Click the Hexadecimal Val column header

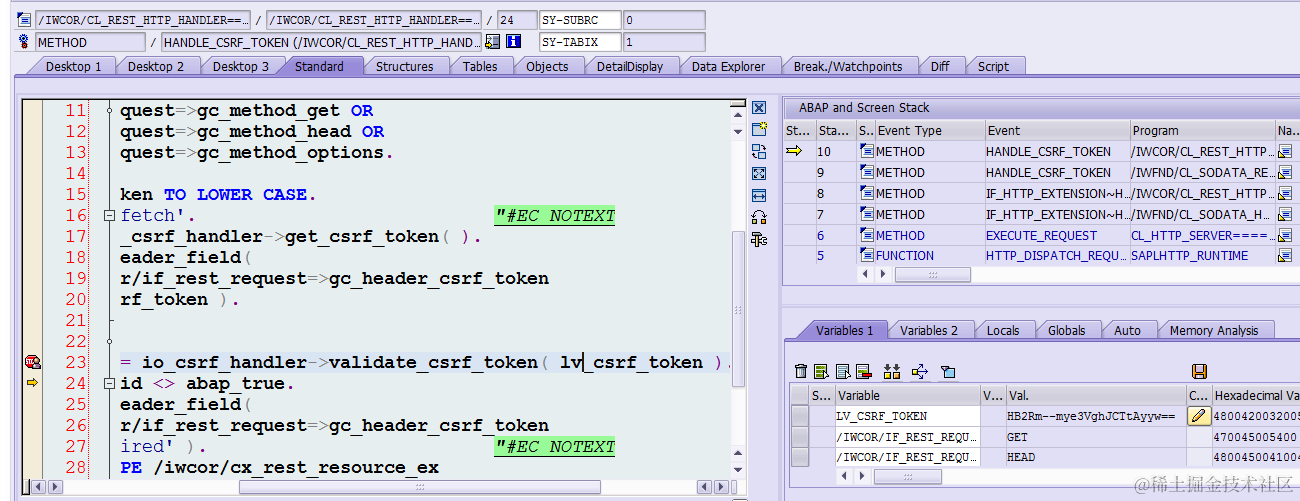pyautogui.click(x=1254, y=395)
